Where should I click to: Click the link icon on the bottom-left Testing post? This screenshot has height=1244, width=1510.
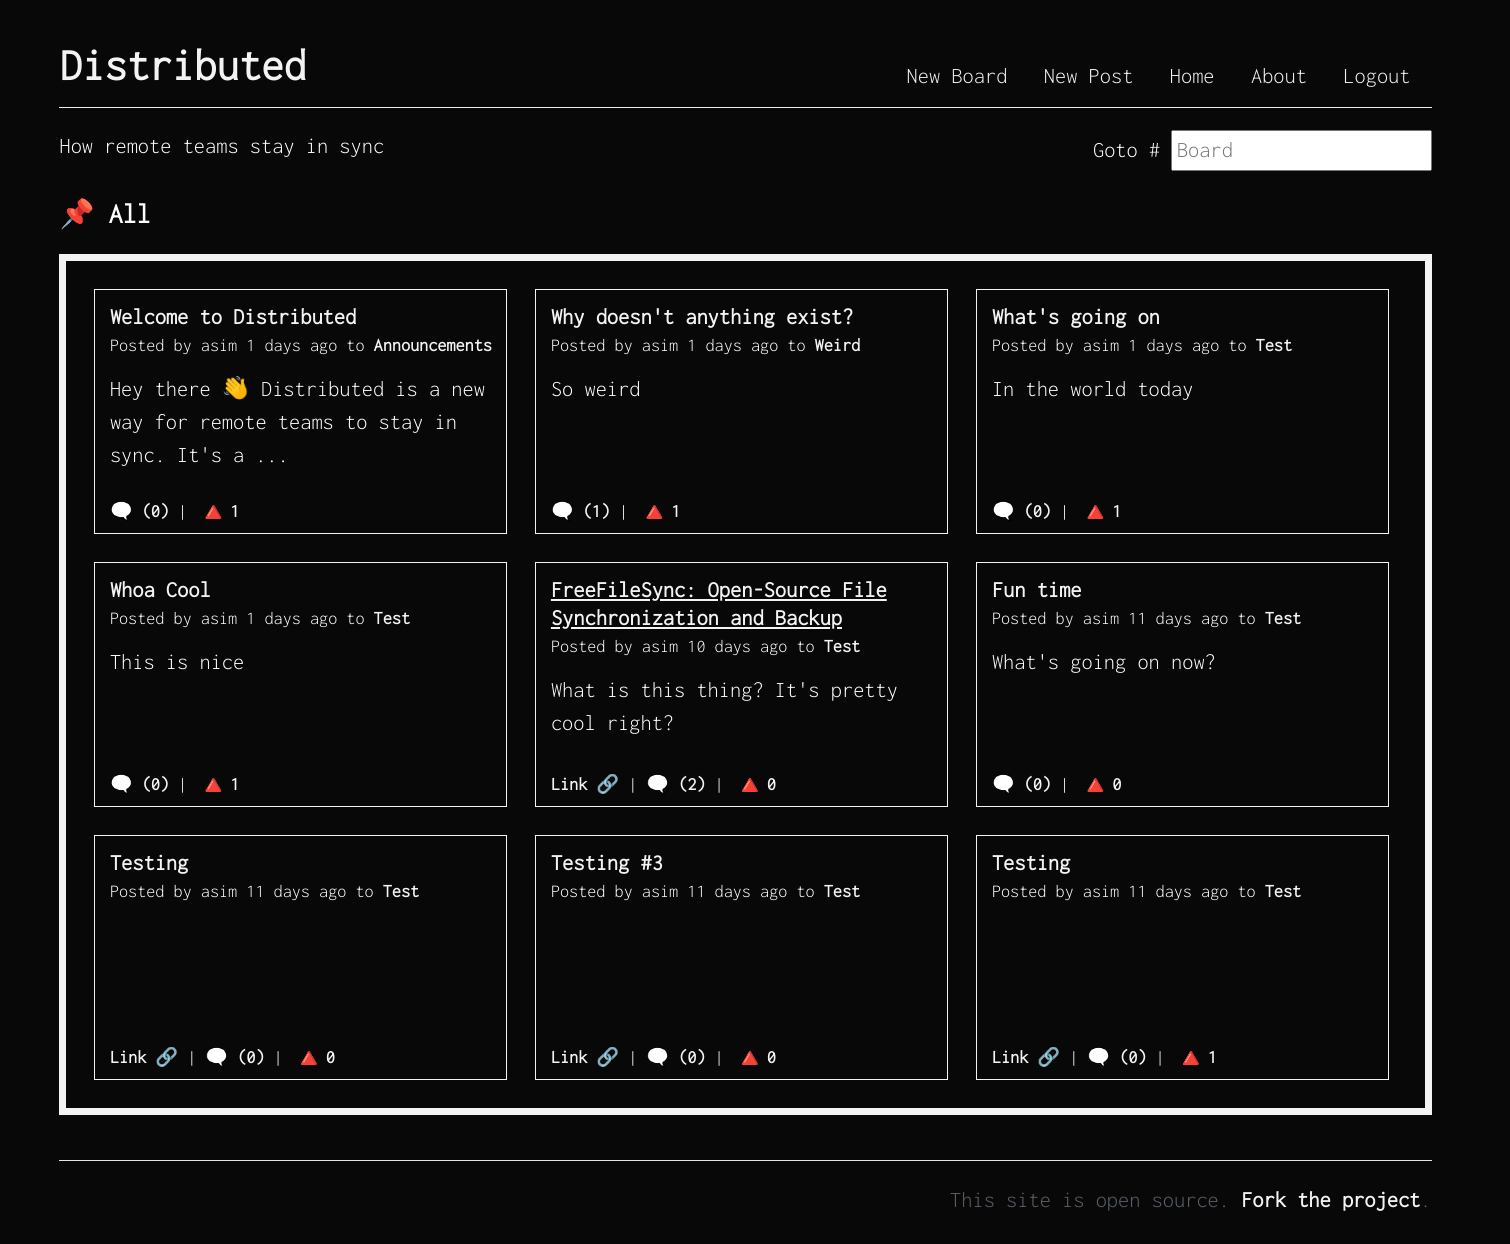click(168, 1056)
